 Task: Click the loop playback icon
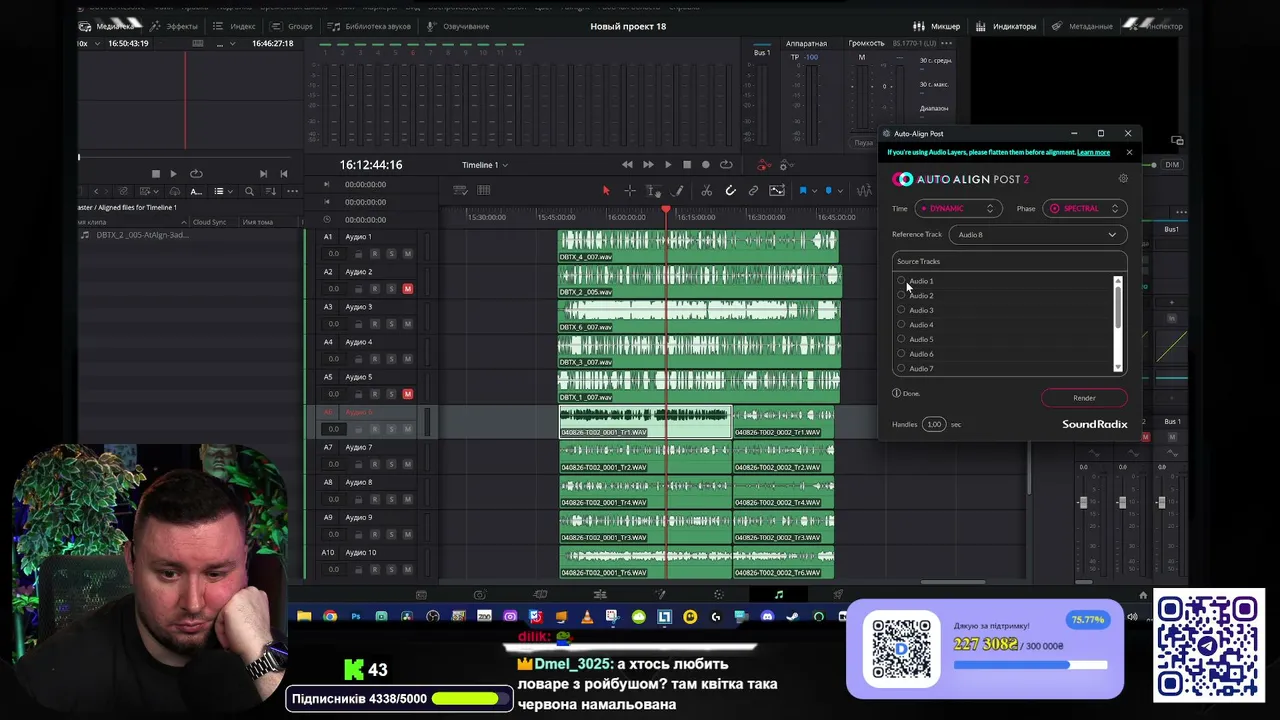click(726, 165)
